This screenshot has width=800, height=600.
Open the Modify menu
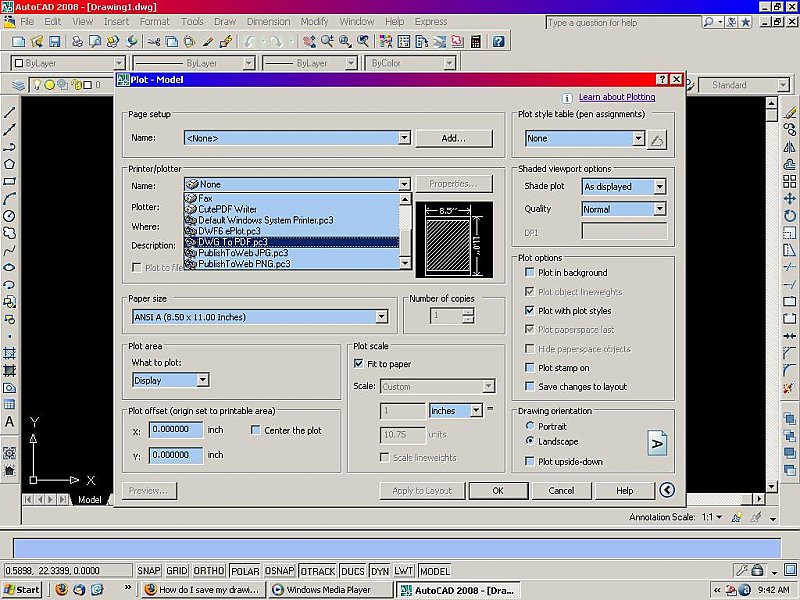click(314, 21)
